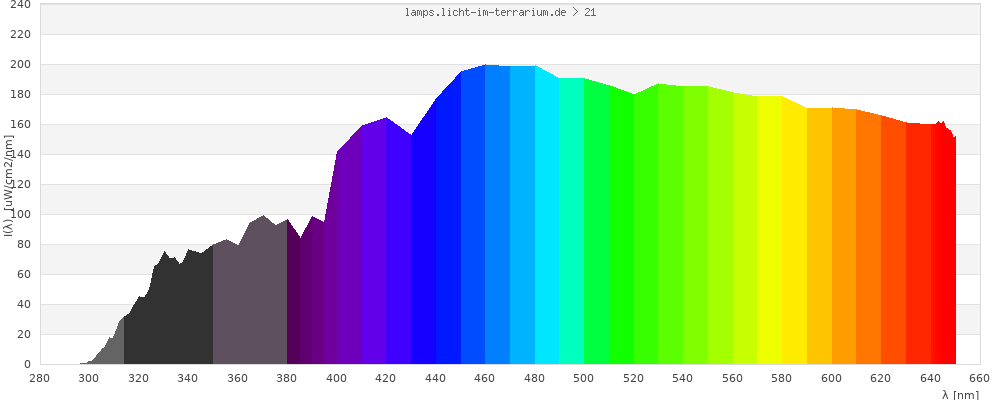
Task: Click the dark gray UV region near 335 nm
Action: coord(176,320)
